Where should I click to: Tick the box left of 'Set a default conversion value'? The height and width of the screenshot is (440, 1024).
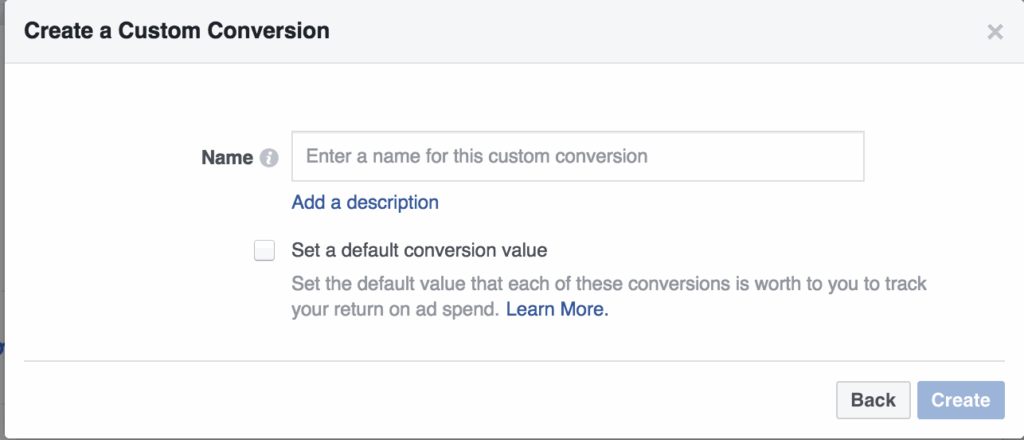(x=264, y=250)
